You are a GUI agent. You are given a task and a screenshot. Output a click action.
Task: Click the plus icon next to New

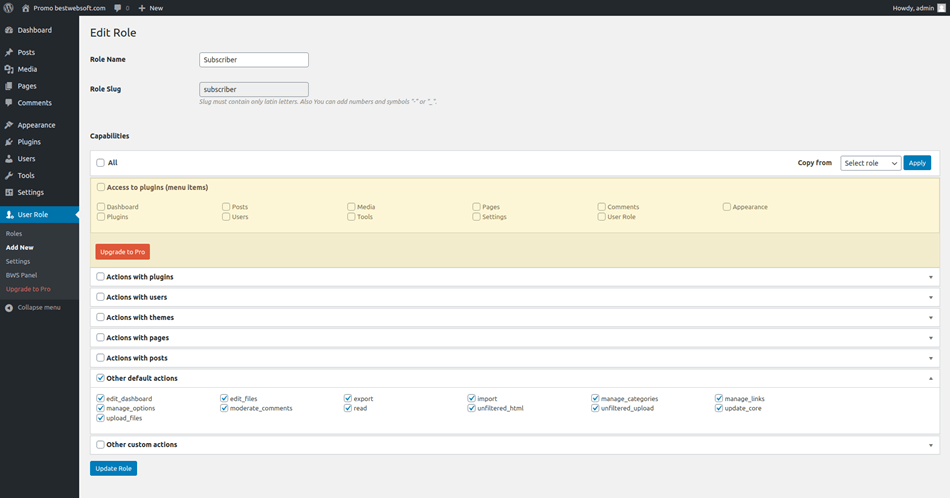coord(142,8)
